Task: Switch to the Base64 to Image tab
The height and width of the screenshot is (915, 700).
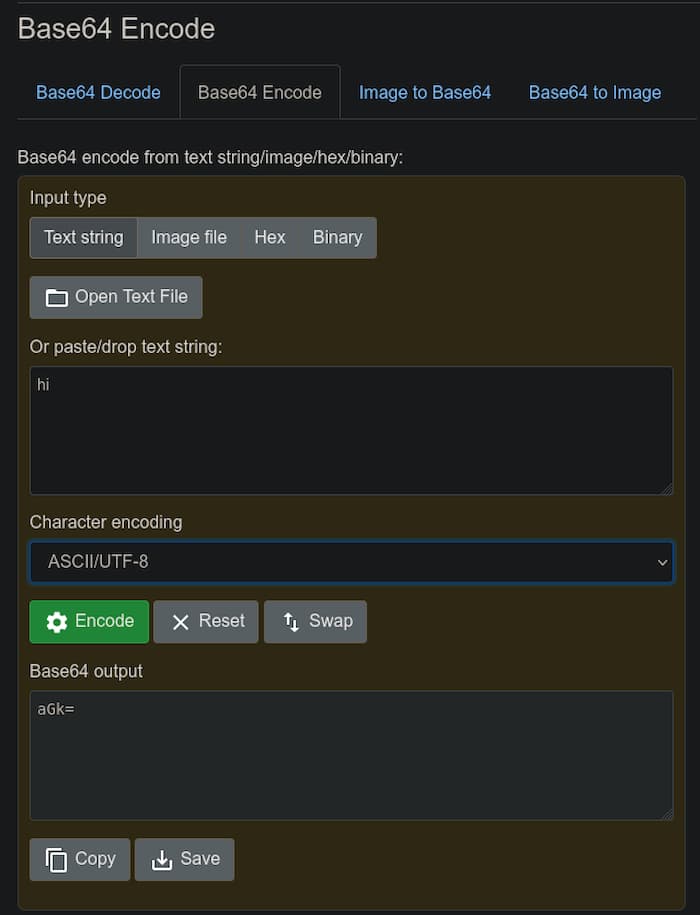Action: click(x=594, y=92)
